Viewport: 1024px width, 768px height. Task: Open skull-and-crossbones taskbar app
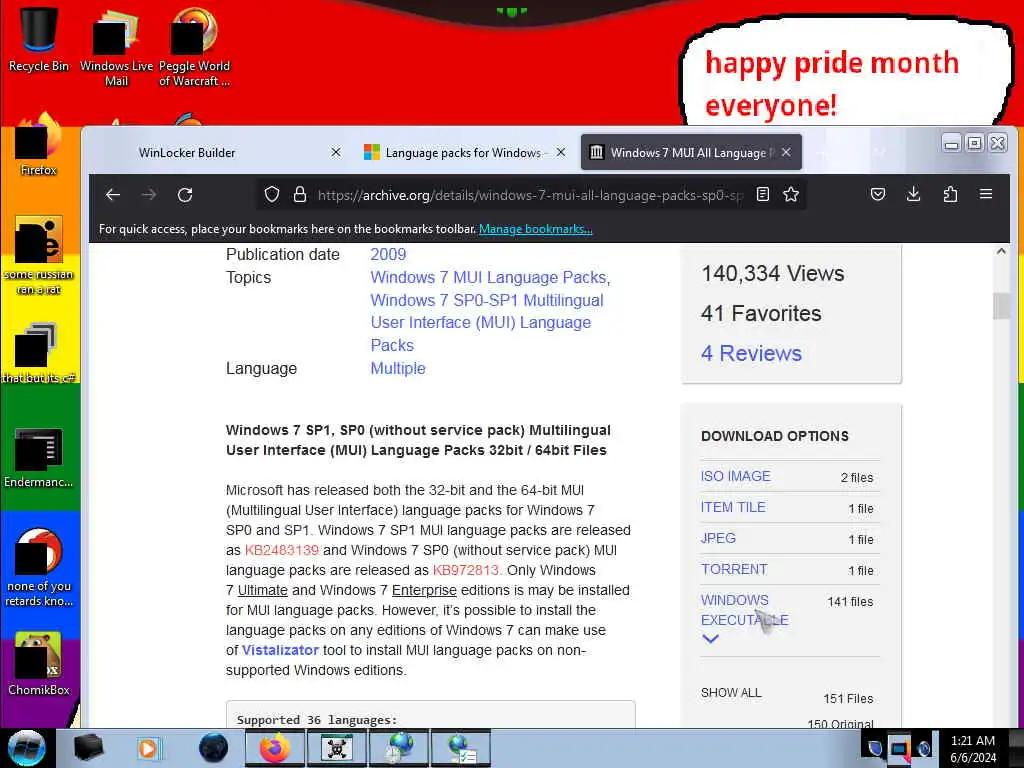[337, 748]
